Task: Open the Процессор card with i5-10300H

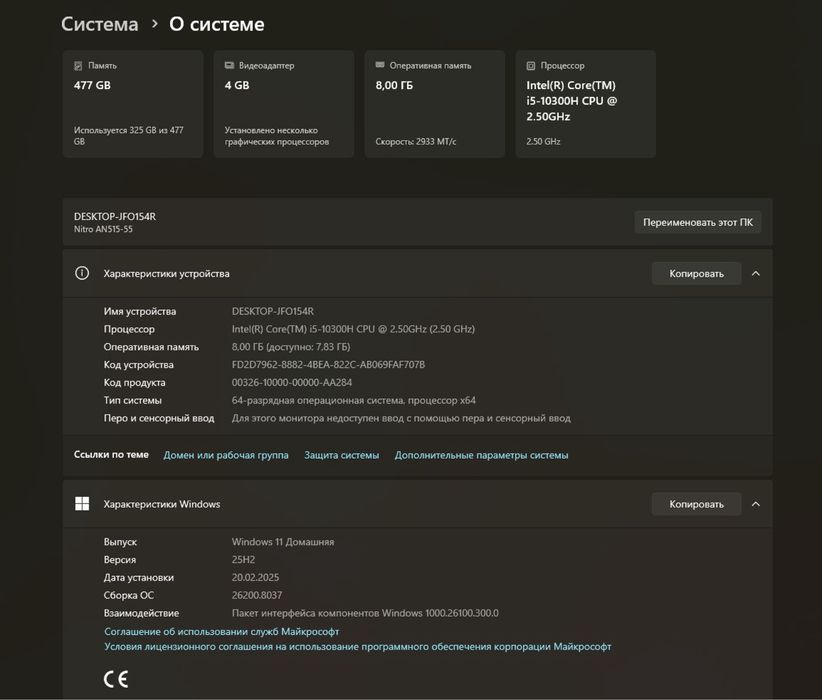Action: tap(586, 104)
